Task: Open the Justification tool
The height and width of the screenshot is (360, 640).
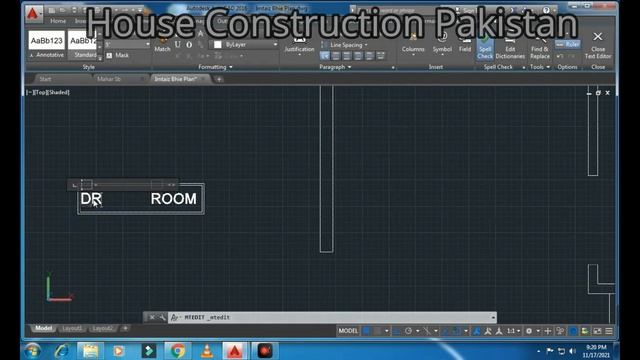Action: click(299, 45)
